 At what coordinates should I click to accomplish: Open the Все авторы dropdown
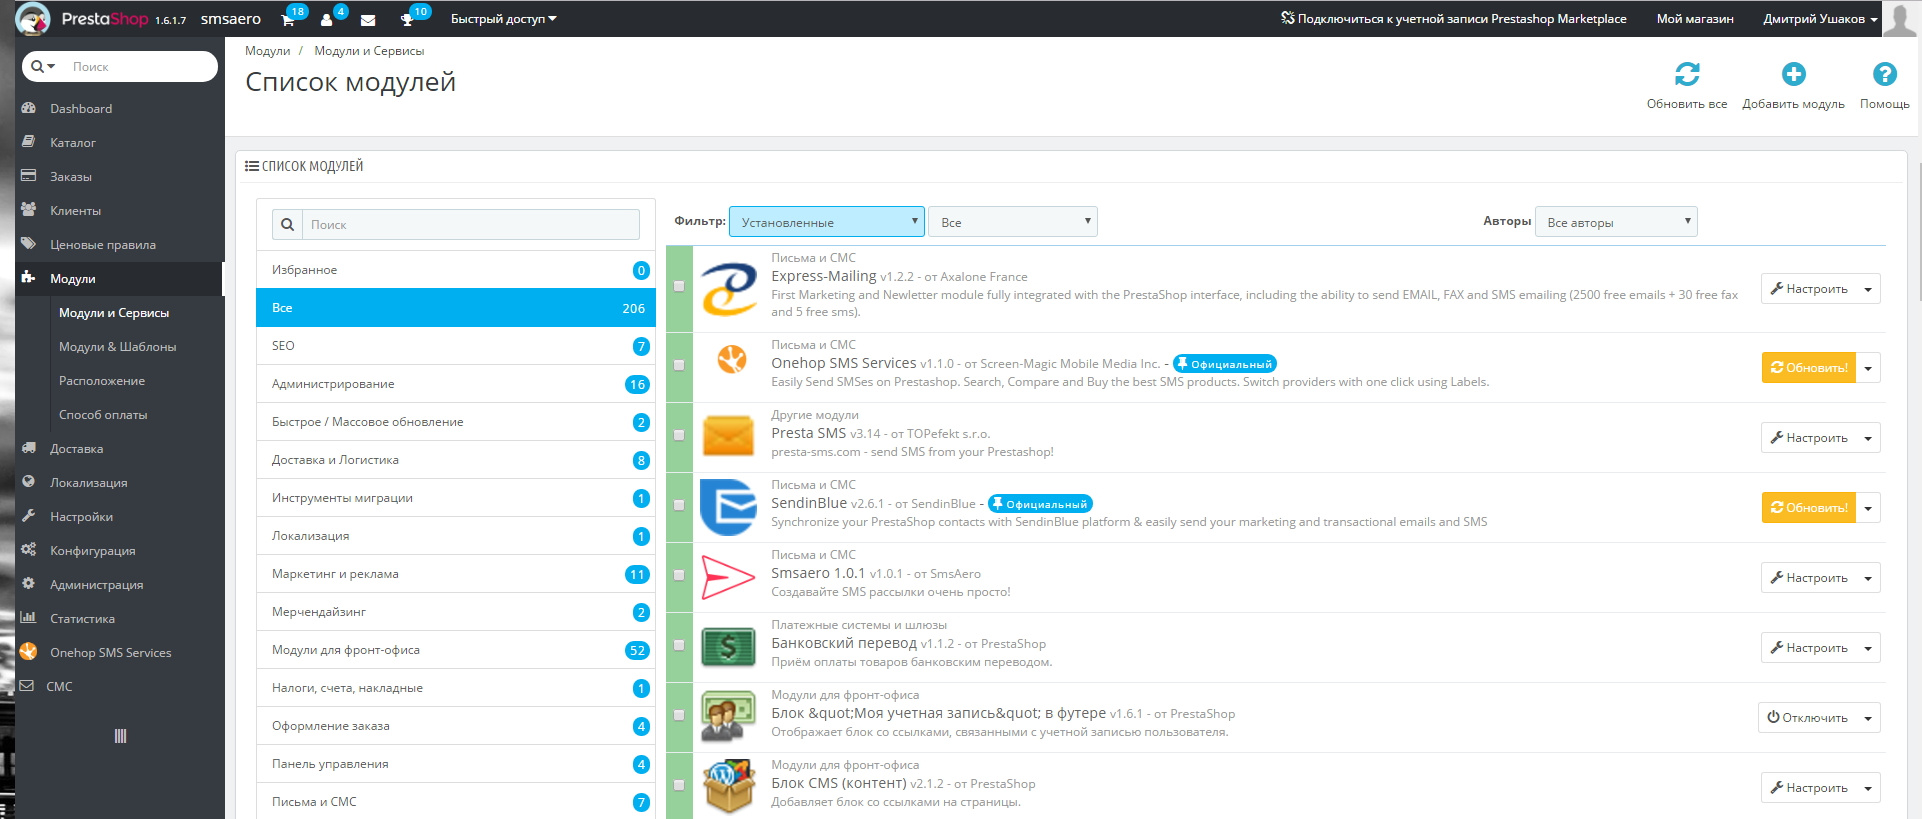click(x=1616, y=222)
